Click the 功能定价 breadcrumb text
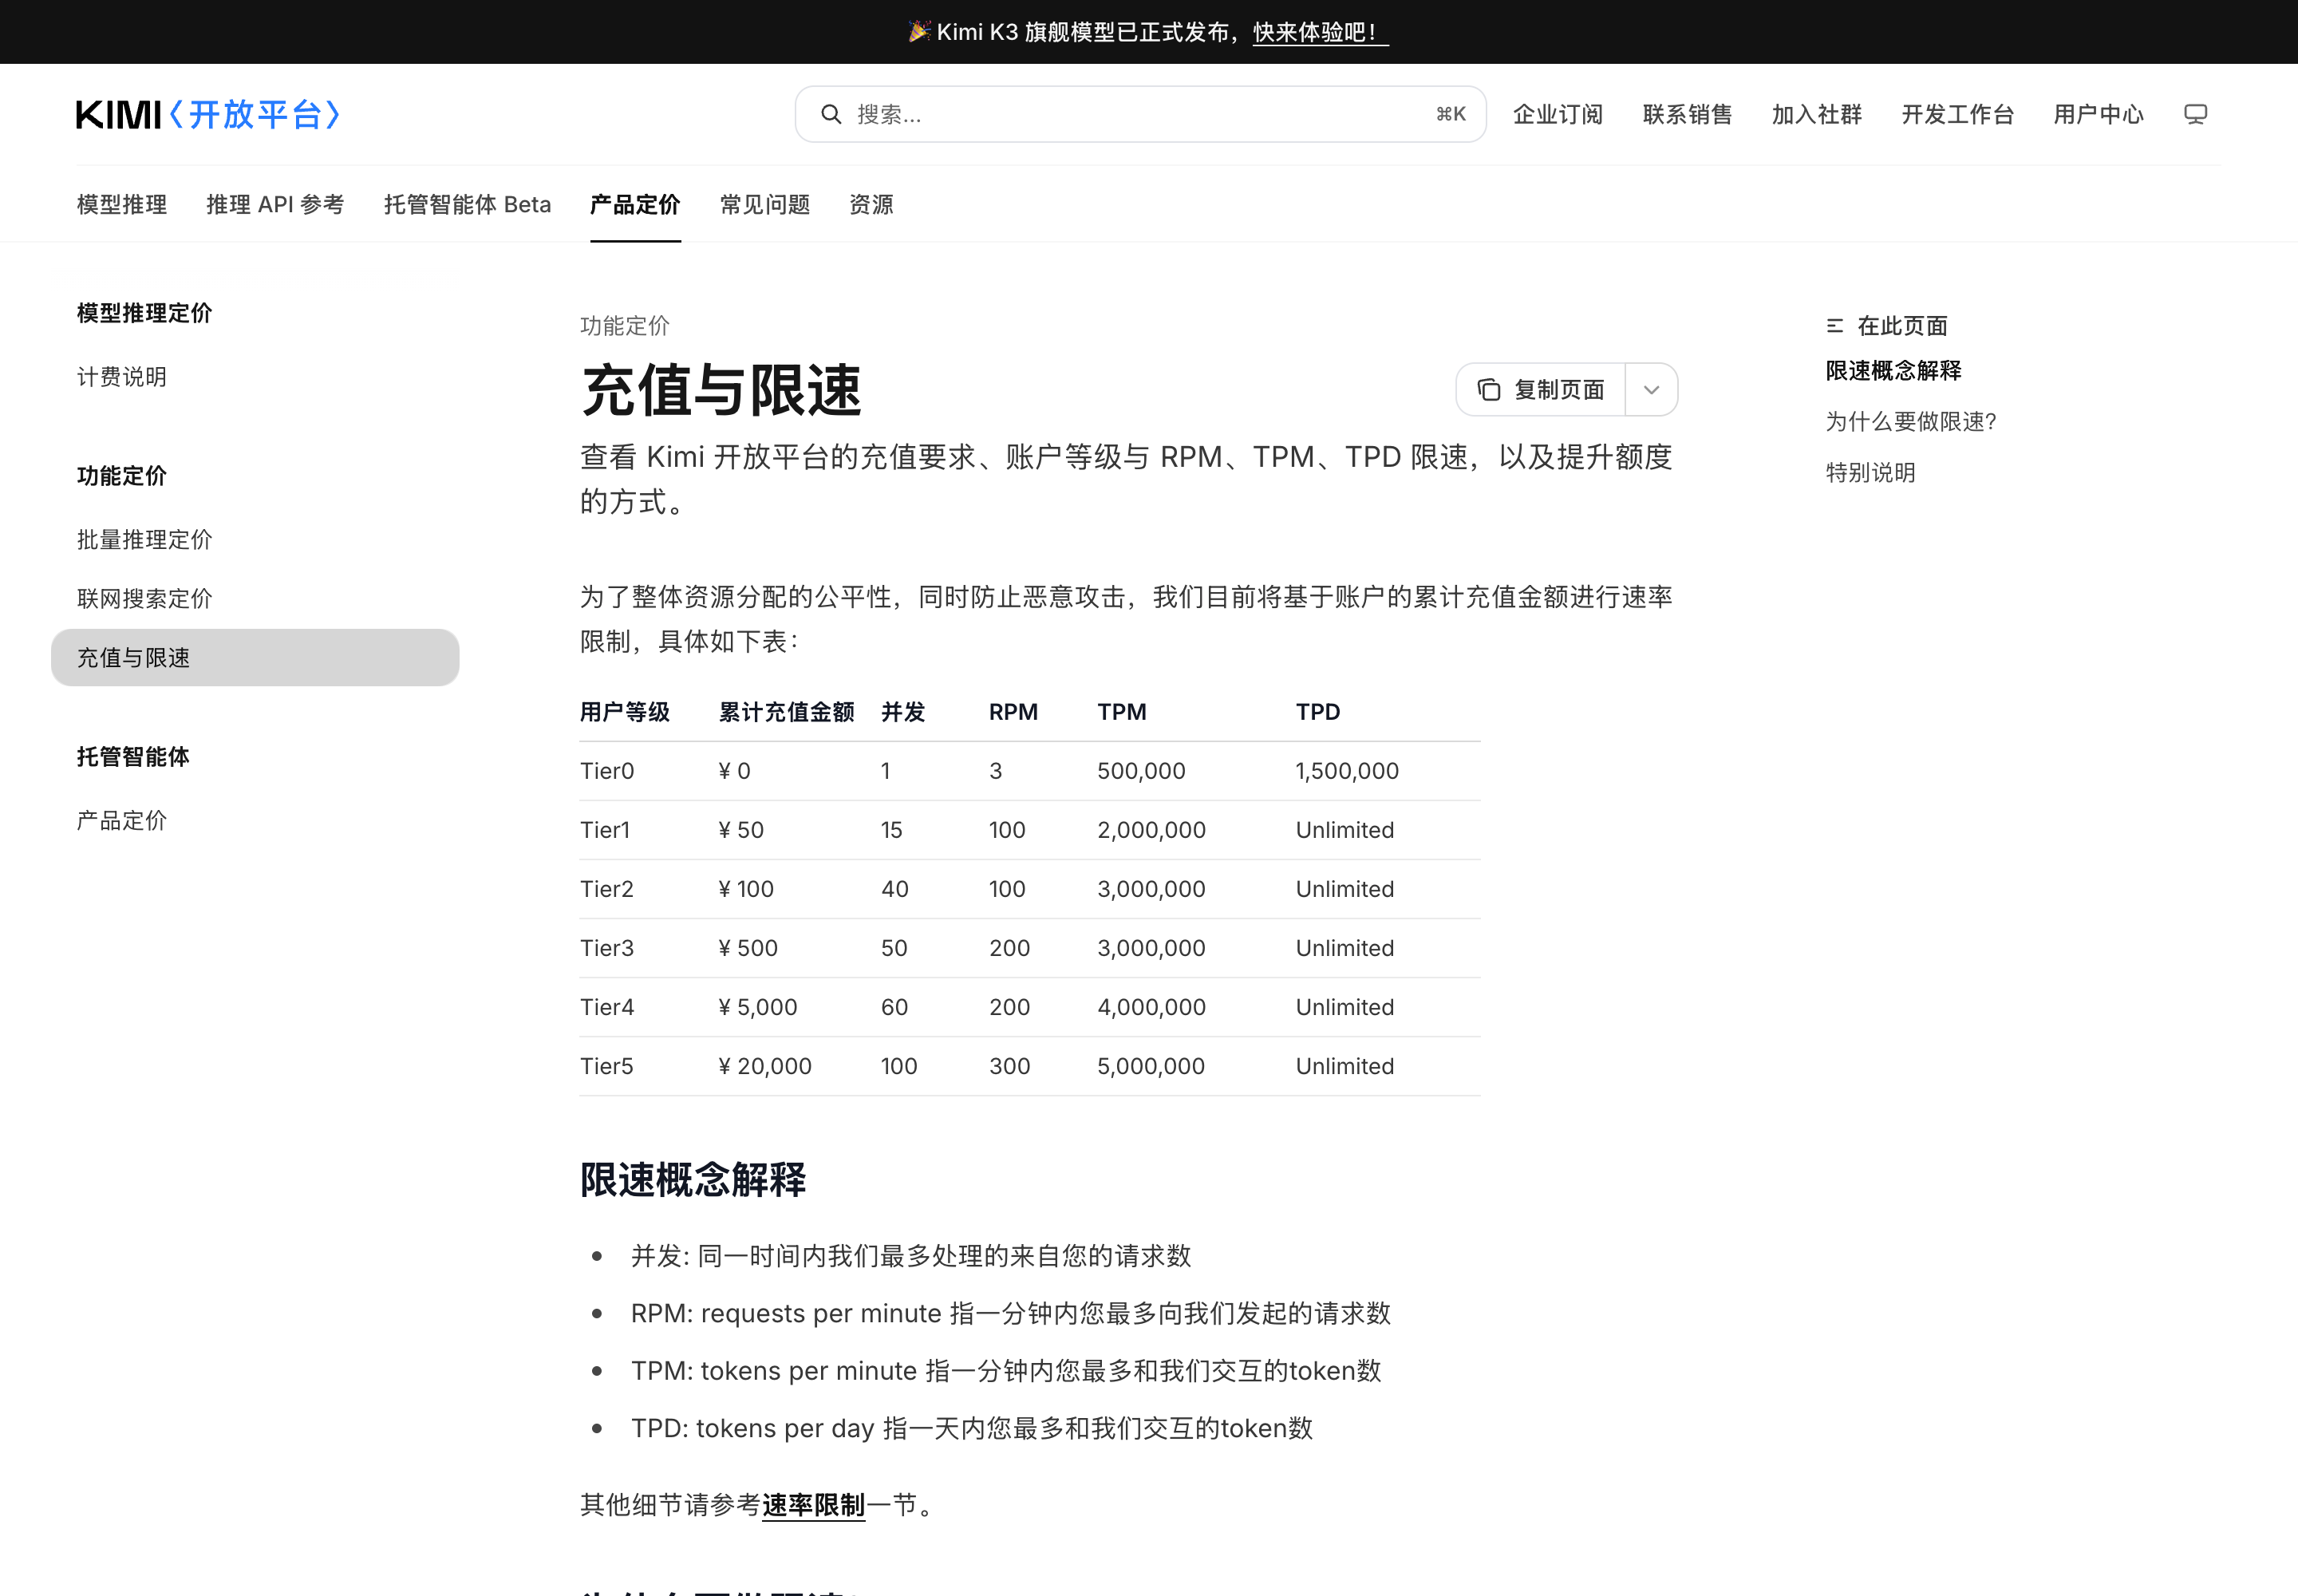The width and height of the screenshot is (2298, 1596). point(625,326)
